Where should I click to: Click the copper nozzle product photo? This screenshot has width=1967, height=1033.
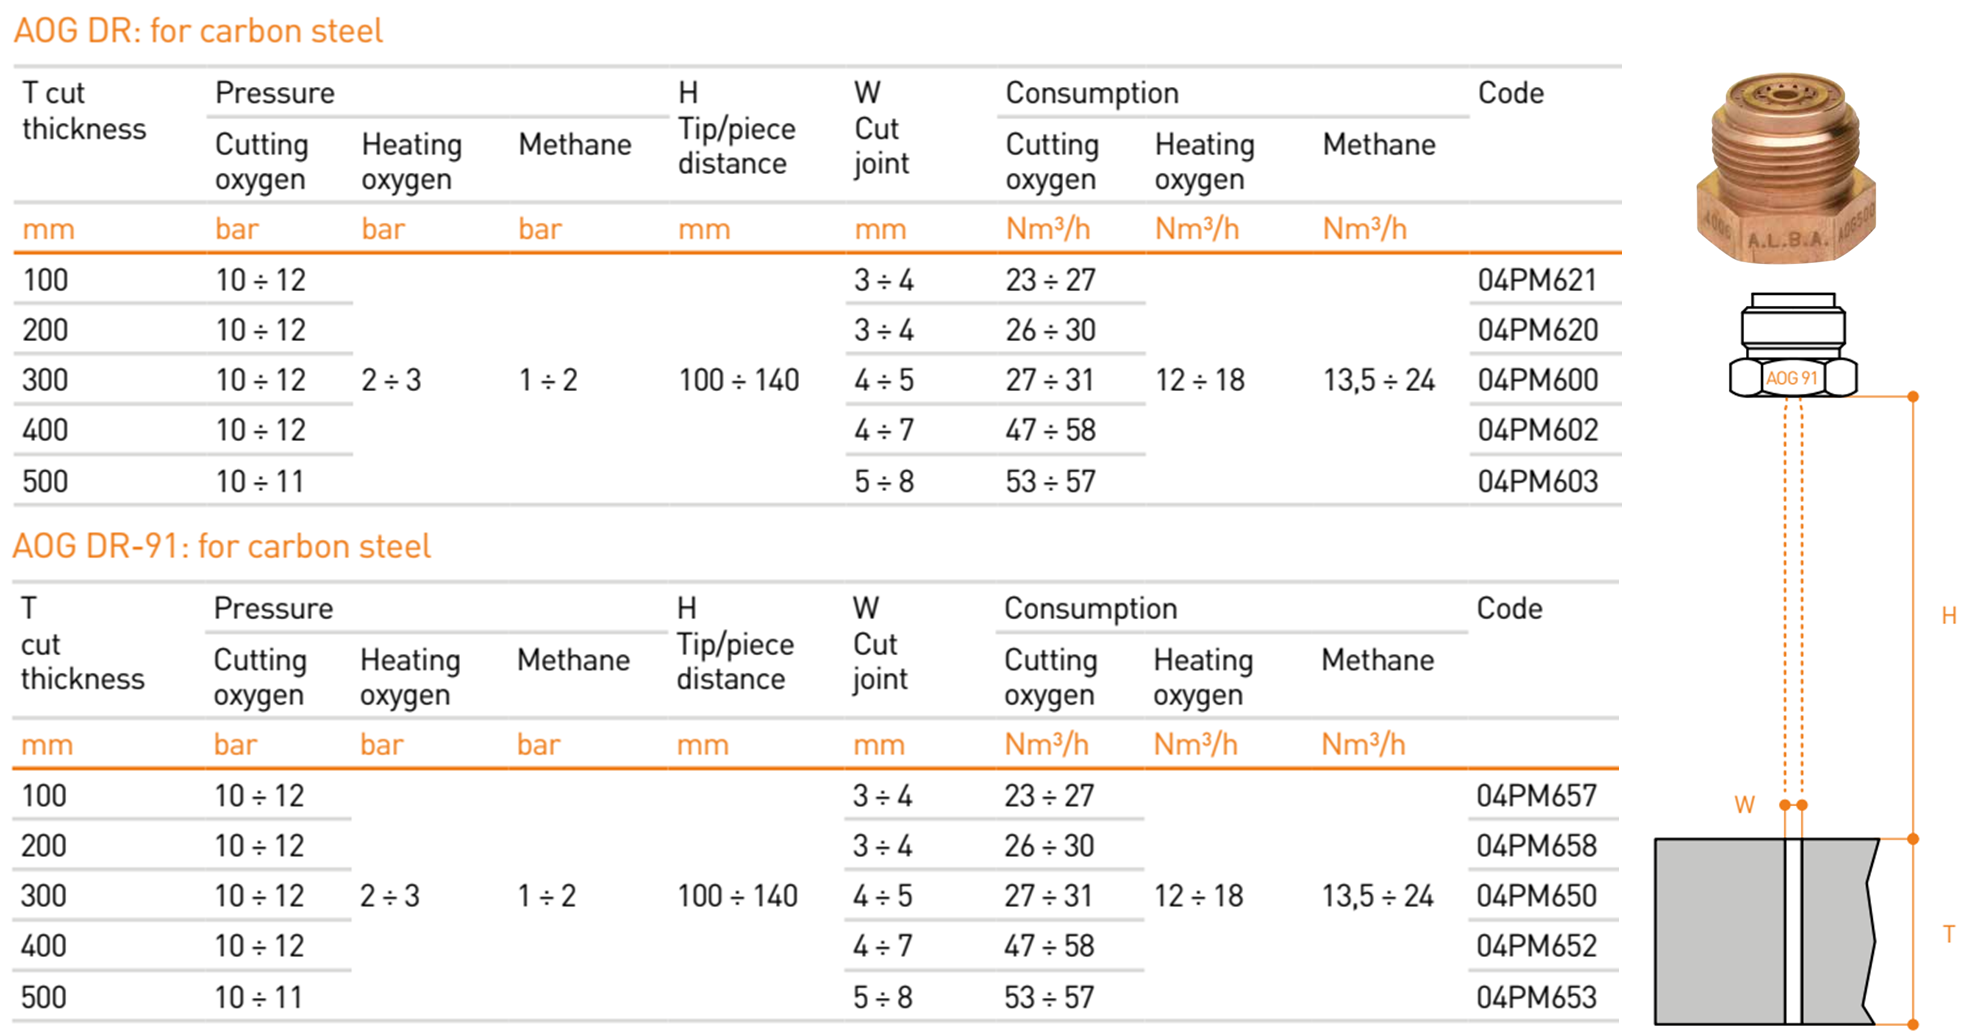click(1786, 167)
